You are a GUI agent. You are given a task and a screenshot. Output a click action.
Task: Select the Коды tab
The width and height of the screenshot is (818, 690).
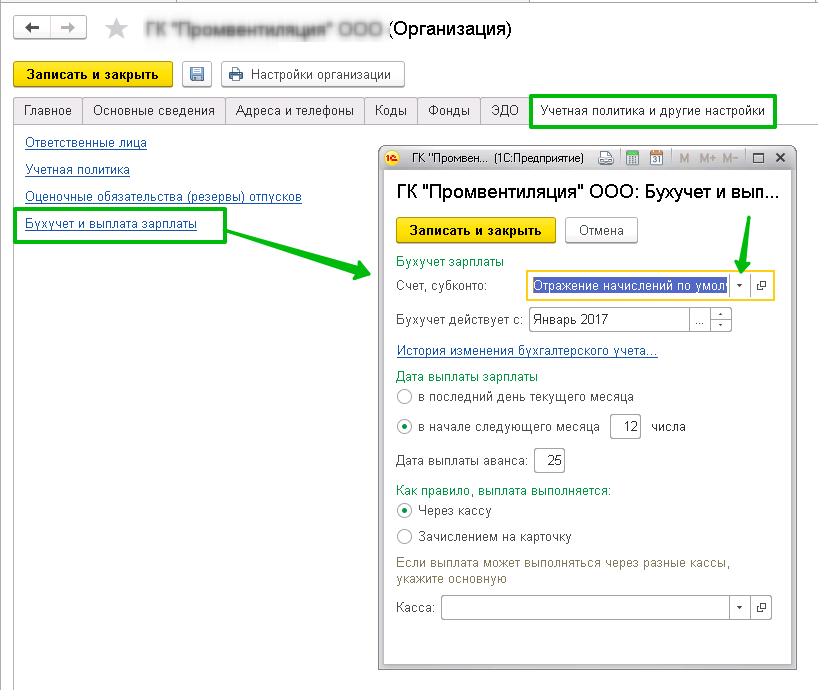click(391, 111)
